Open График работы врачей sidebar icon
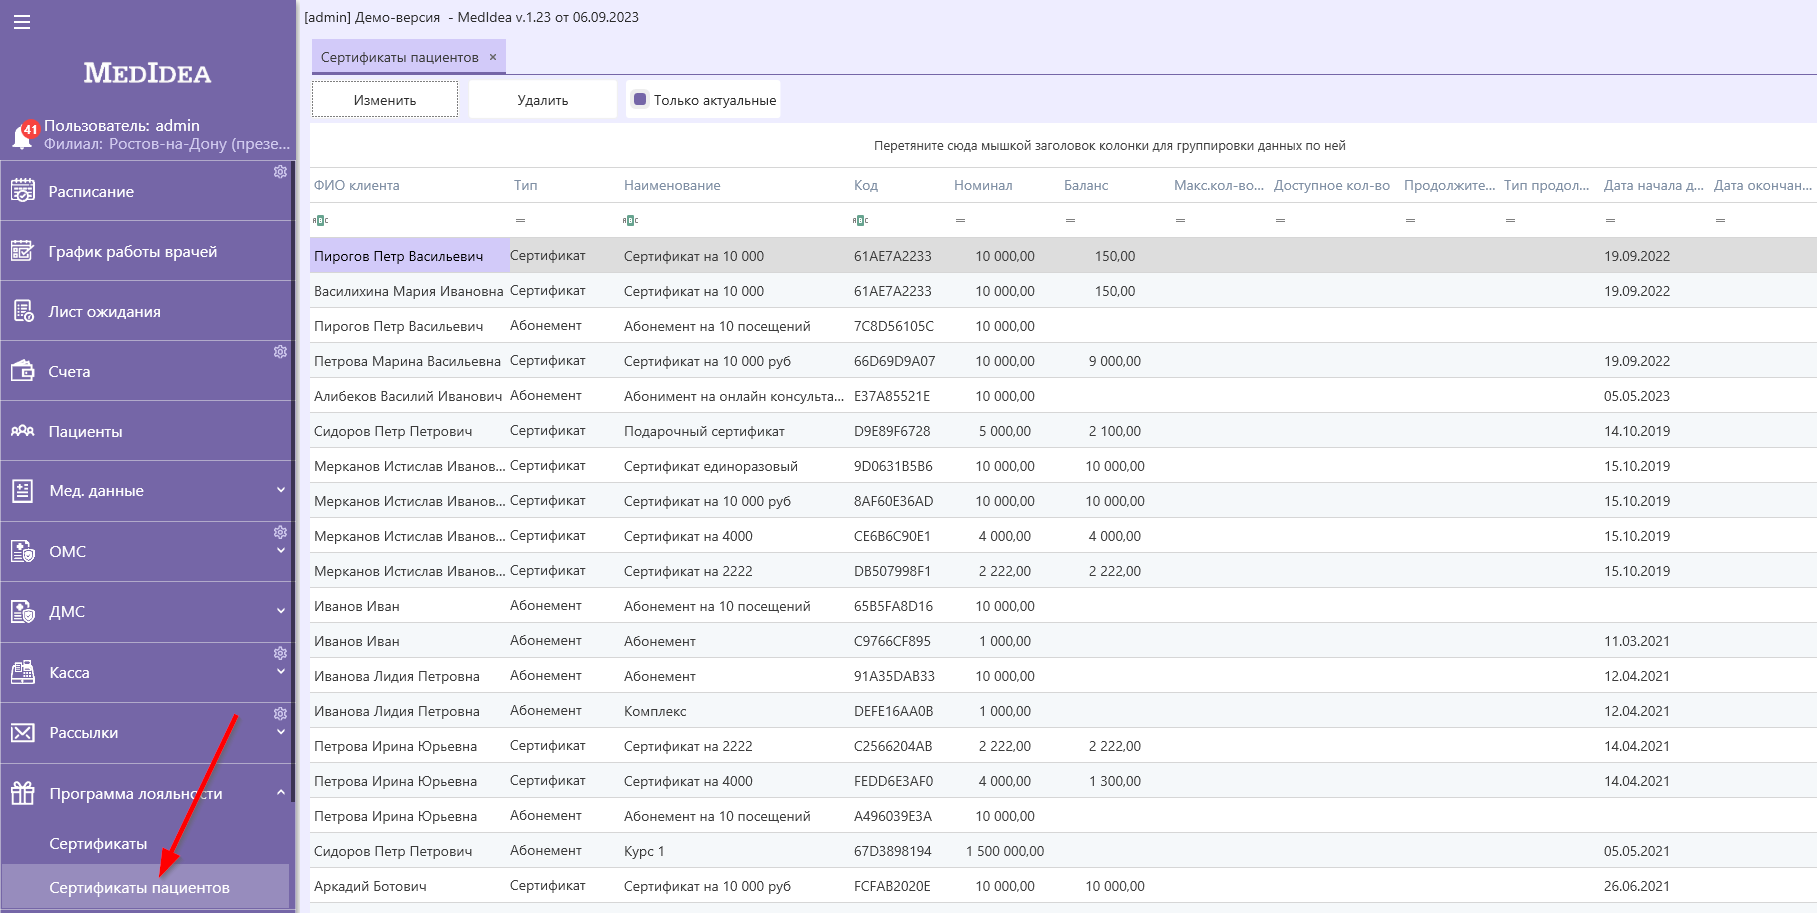The image size is (1817, 913). 23,251
